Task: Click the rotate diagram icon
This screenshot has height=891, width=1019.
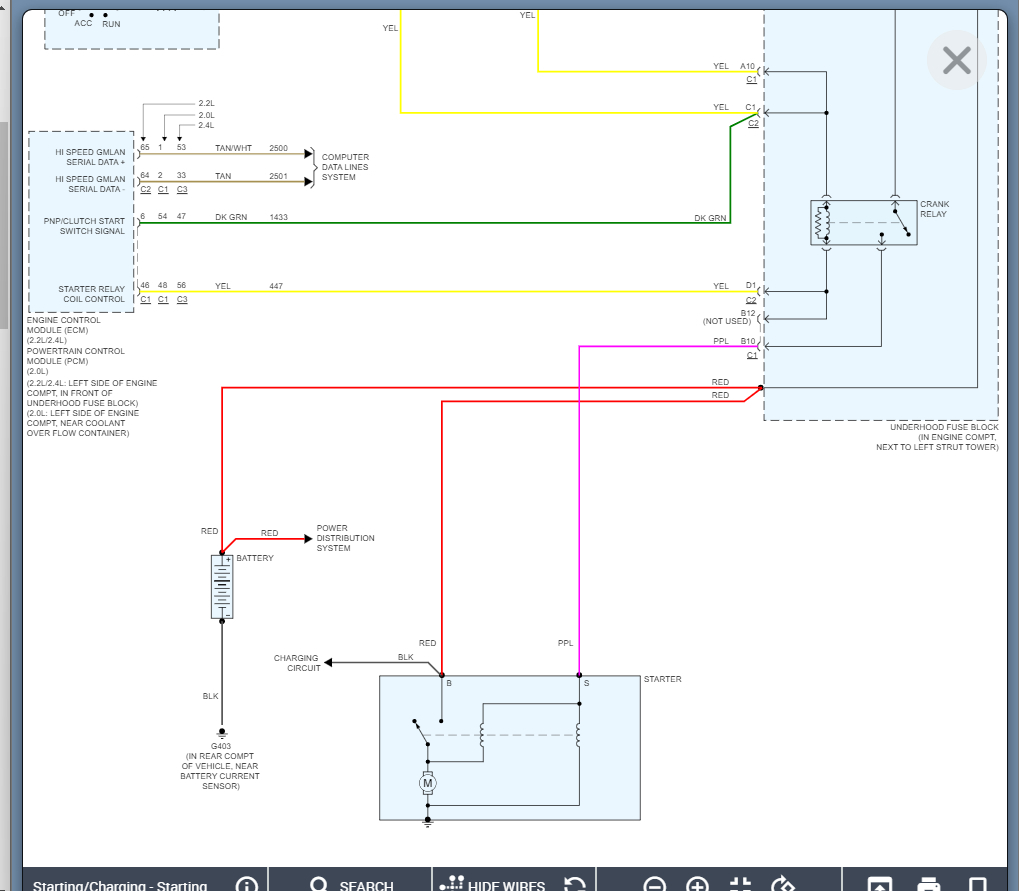Action: tap(785, 884)
